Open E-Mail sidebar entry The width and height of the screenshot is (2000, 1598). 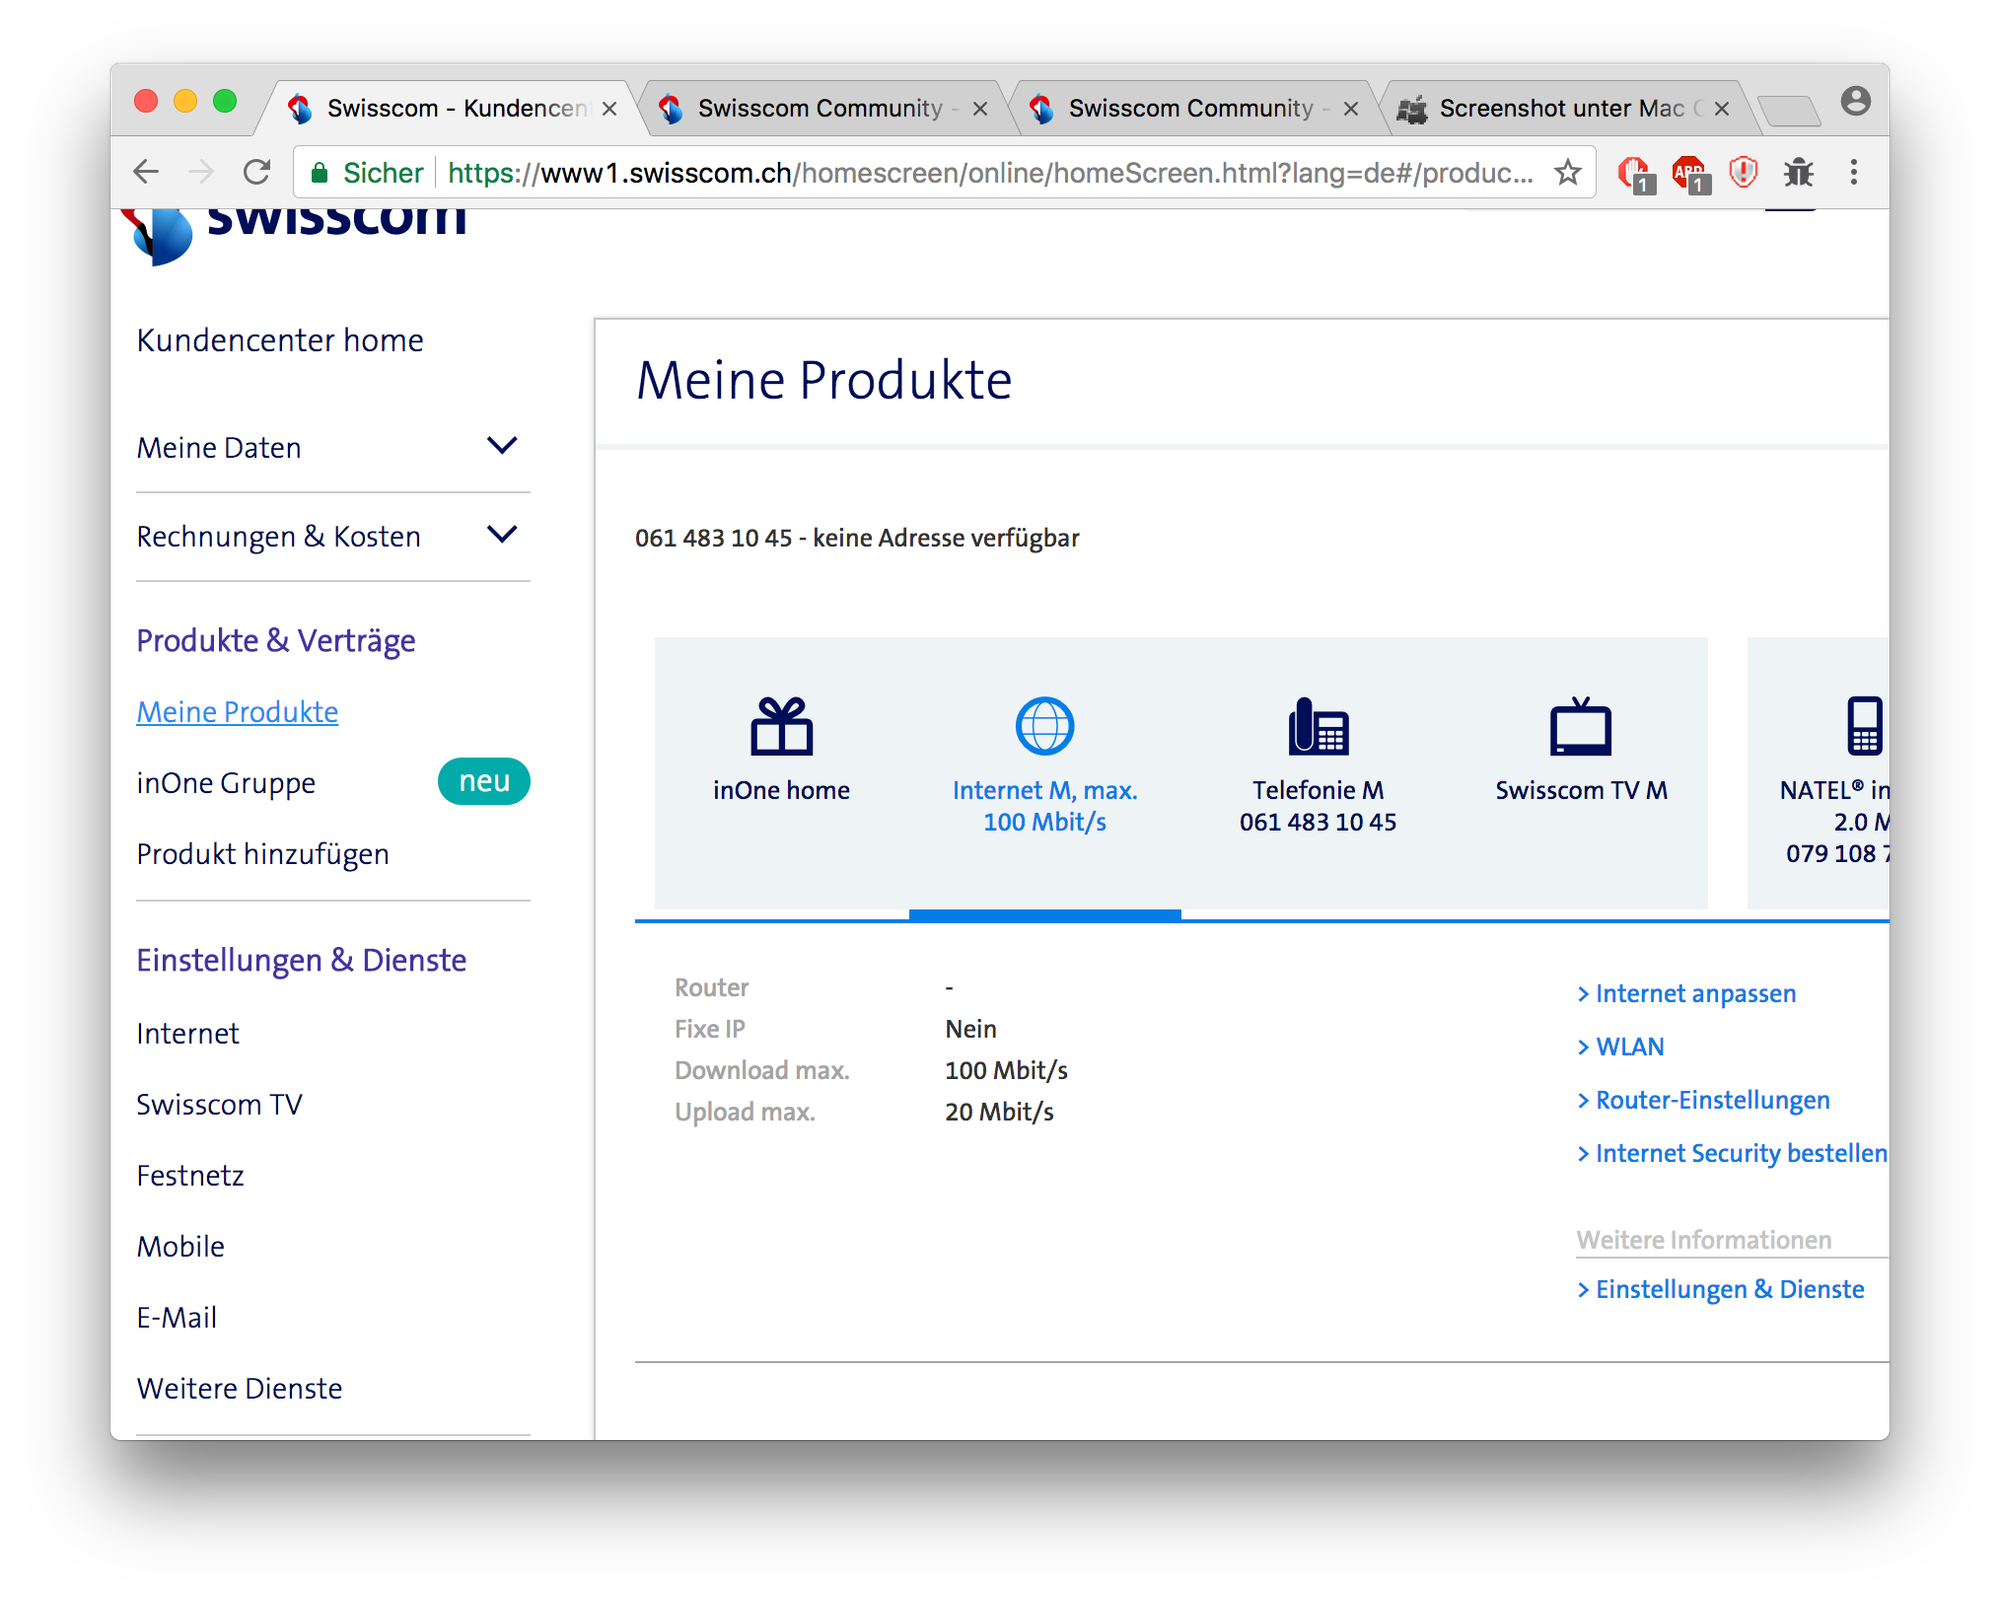(177, 1317)
